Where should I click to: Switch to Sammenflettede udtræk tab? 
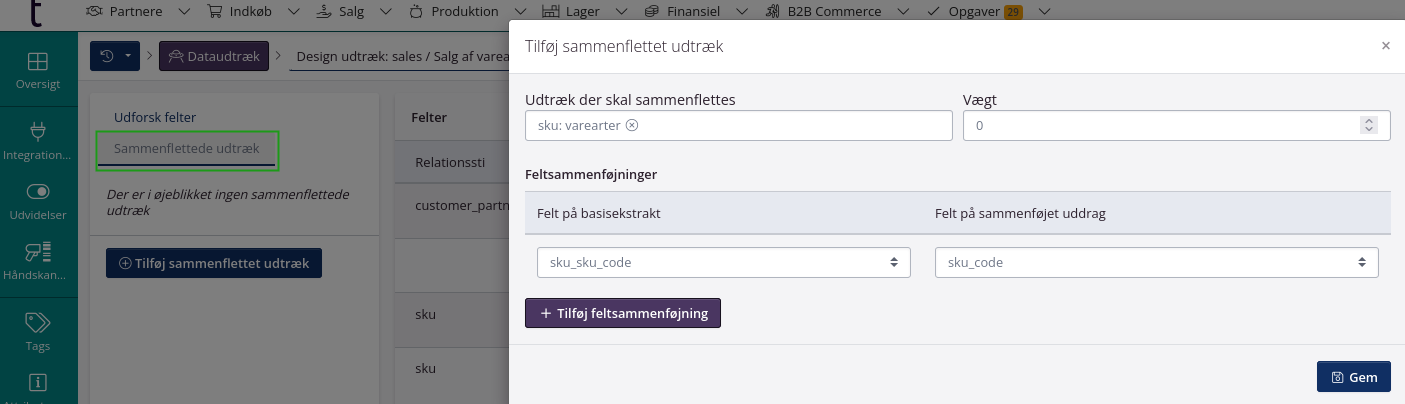pos(186,148)
